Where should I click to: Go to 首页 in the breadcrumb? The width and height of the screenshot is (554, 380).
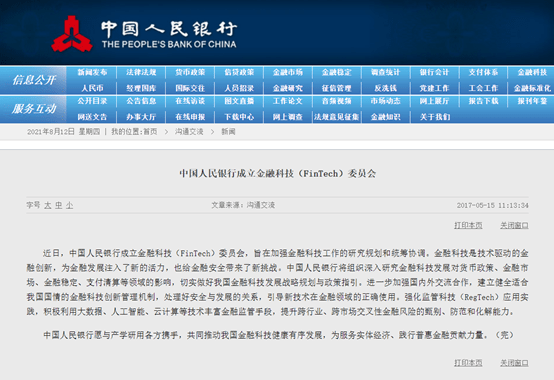click(x=150, y=132)
